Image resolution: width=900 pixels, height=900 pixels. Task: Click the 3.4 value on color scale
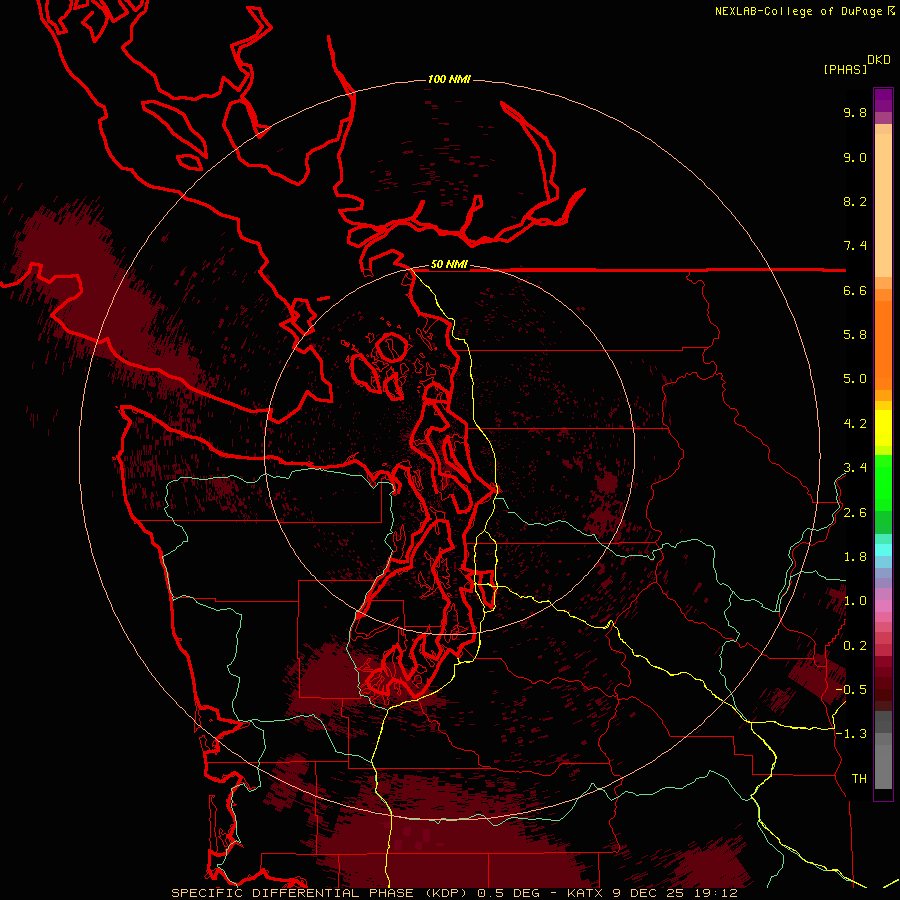[x=855, y=468]
